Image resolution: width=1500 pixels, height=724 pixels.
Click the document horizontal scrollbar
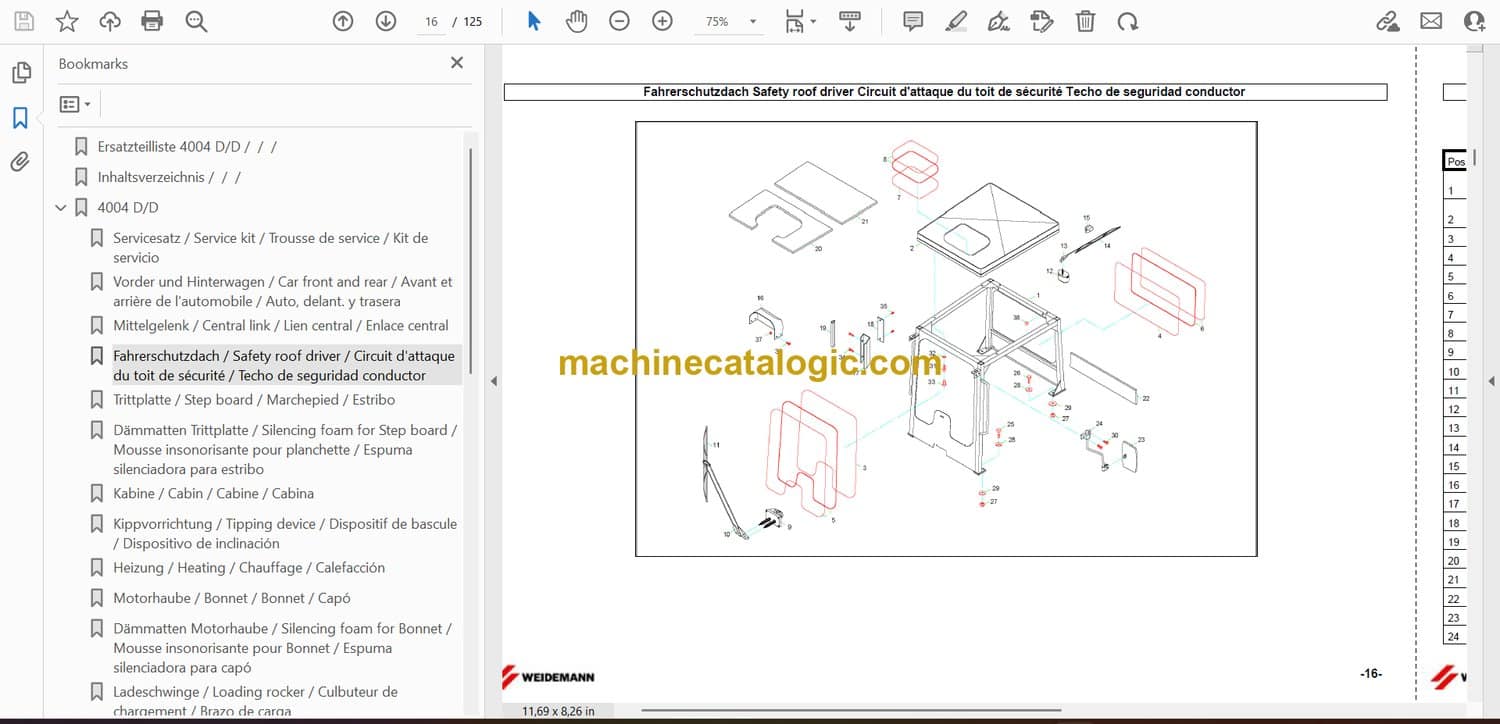[851, 711]
